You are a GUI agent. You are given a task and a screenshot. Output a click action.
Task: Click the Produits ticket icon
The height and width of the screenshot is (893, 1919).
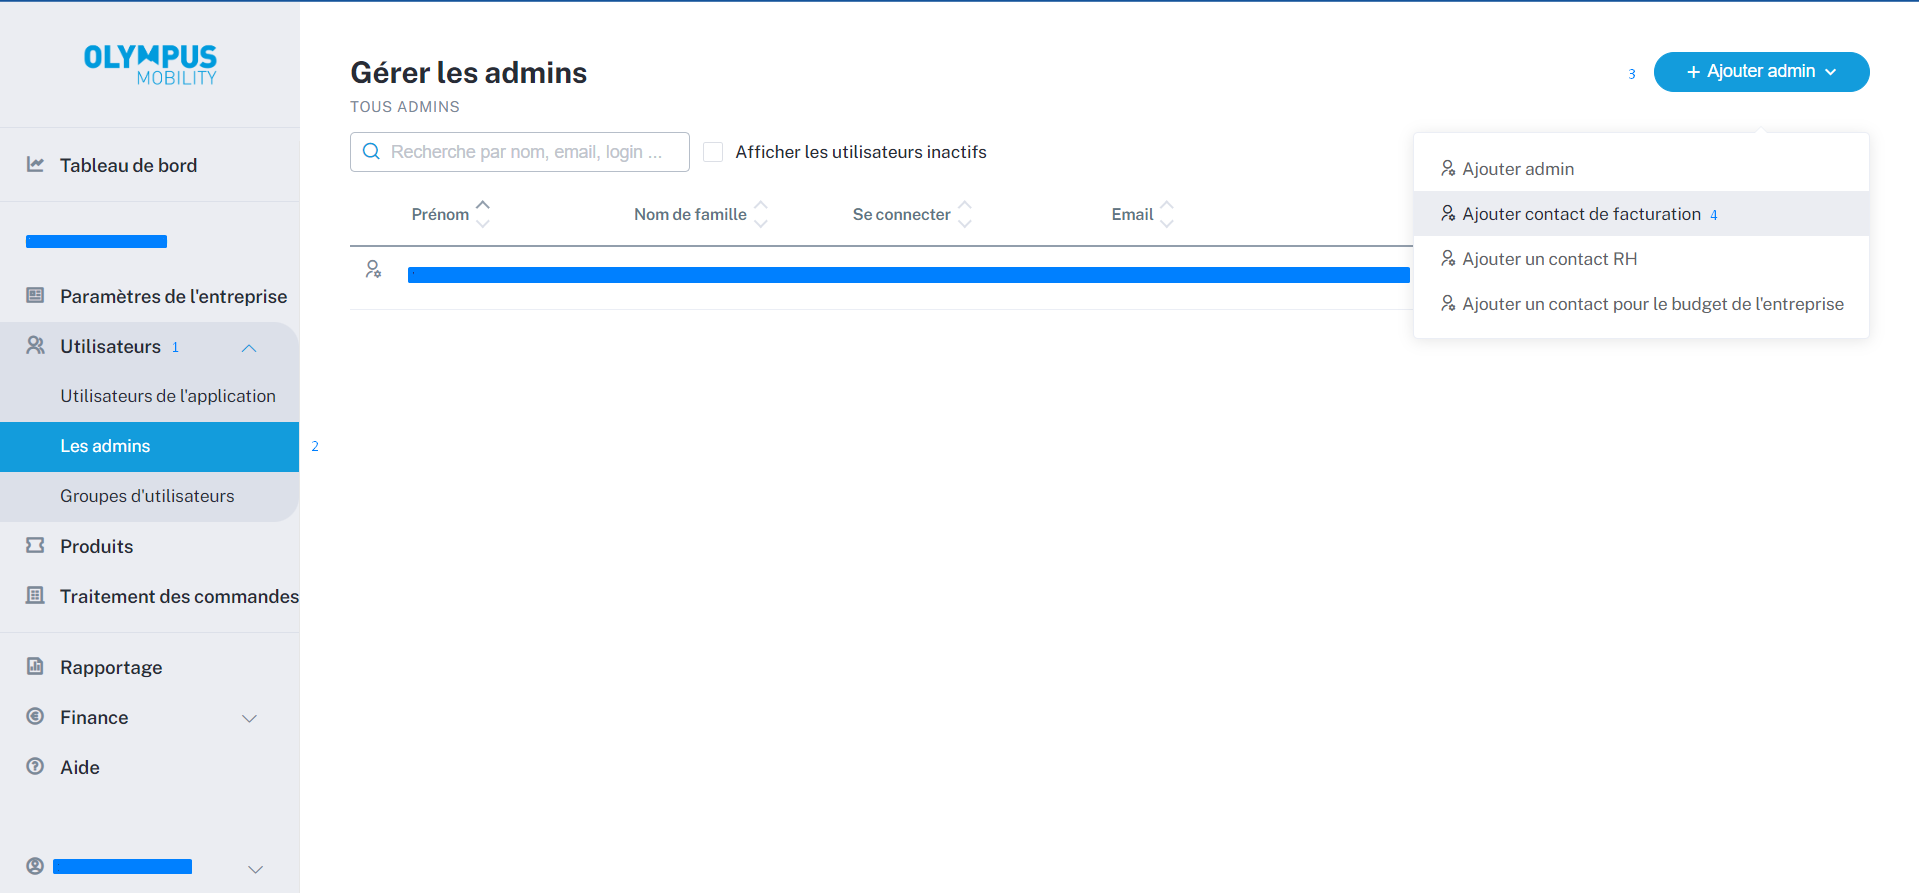click(35, 545)
